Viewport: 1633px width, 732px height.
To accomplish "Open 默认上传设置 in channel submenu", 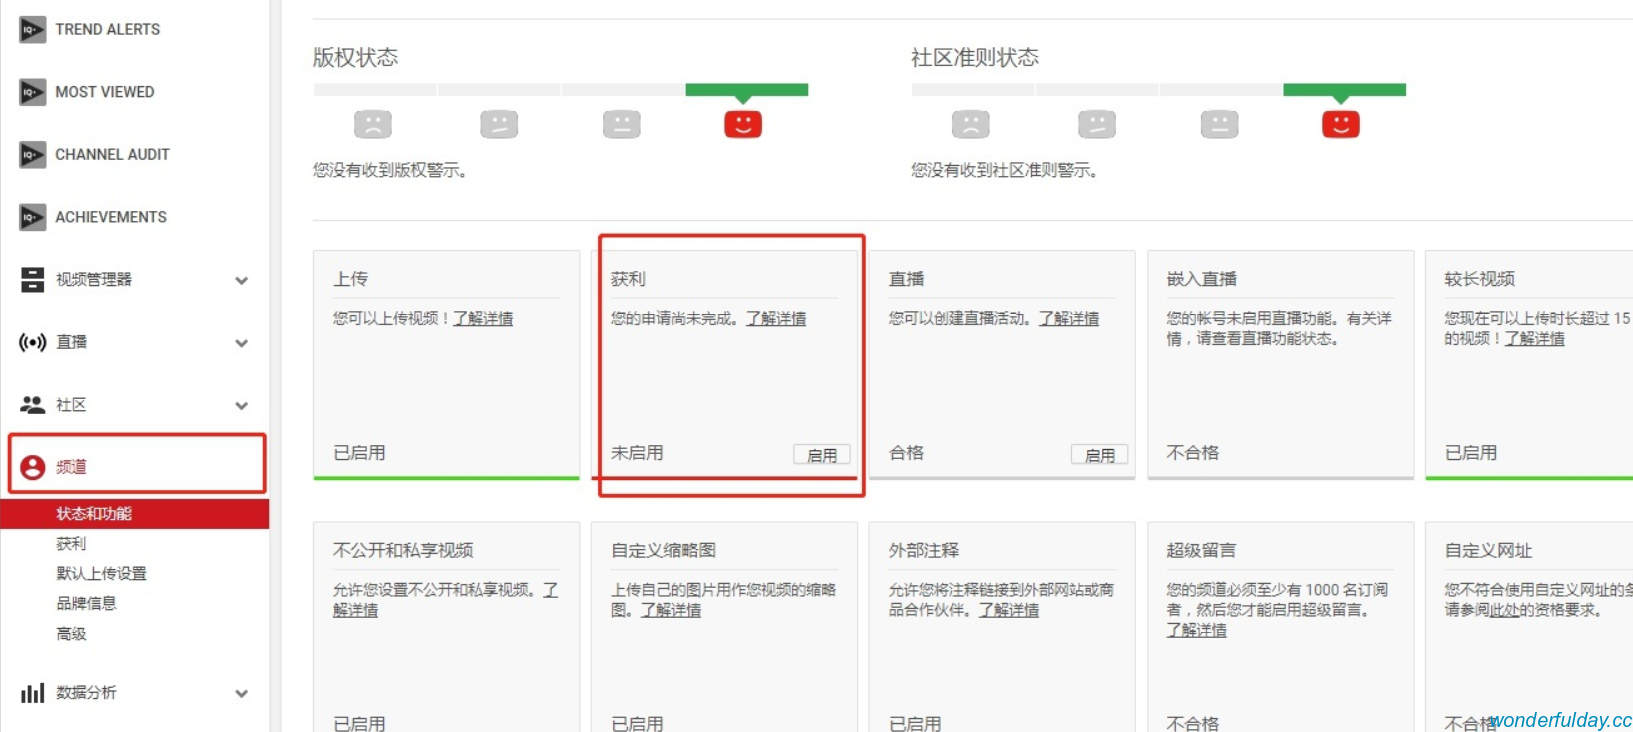I will tap(101, 574).
